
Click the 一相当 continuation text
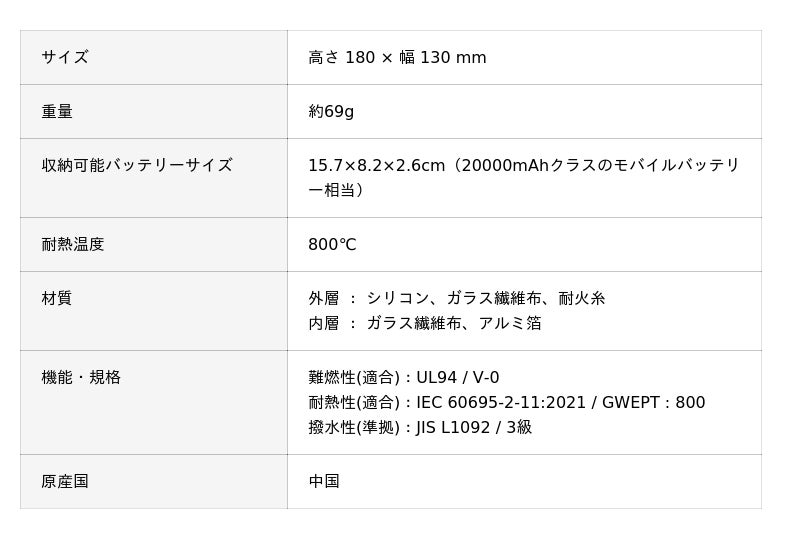(336, 190)
